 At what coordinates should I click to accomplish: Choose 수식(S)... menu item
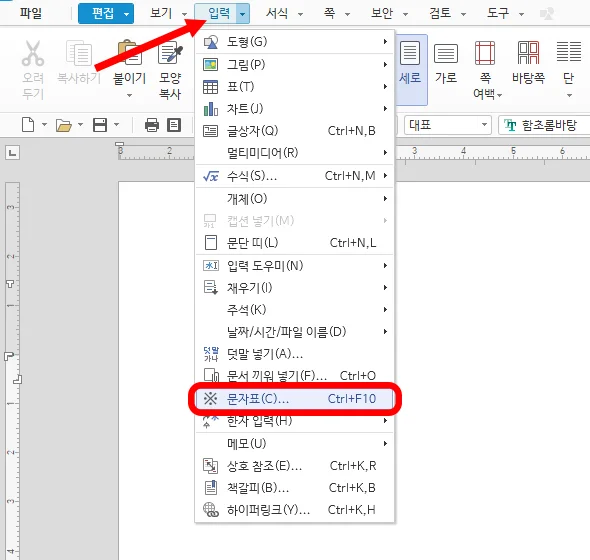coord(295,176)
